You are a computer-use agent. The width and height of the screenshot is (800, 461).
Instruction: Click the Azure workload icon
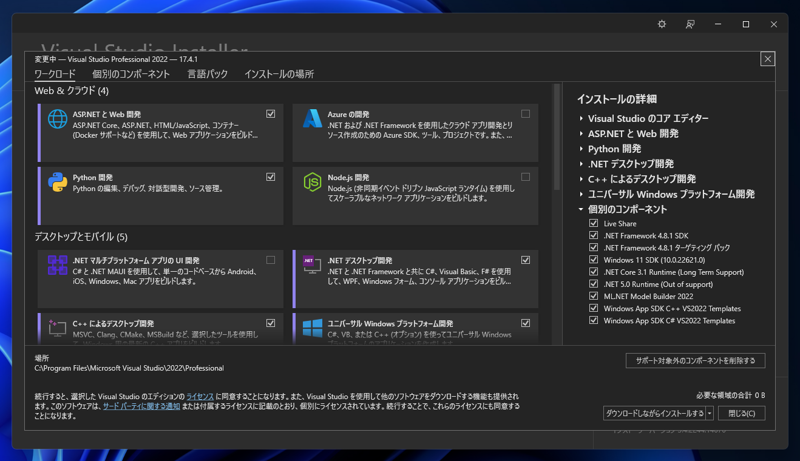coord(312,118)
